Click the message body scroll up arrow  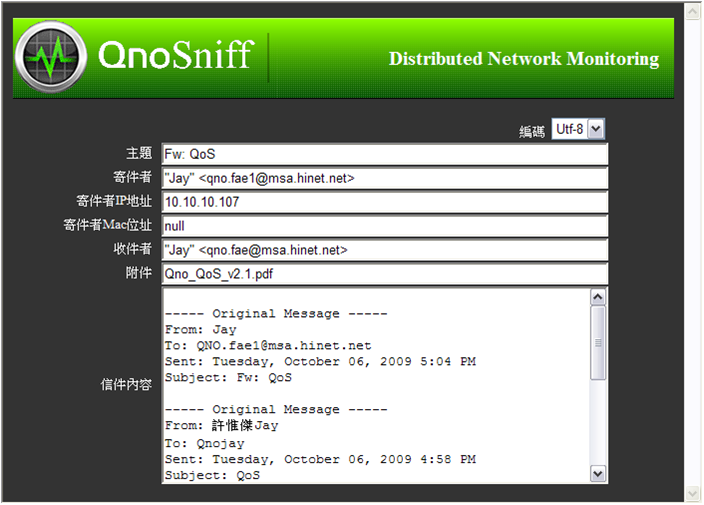pyautogui.click(x=598, y=297)
